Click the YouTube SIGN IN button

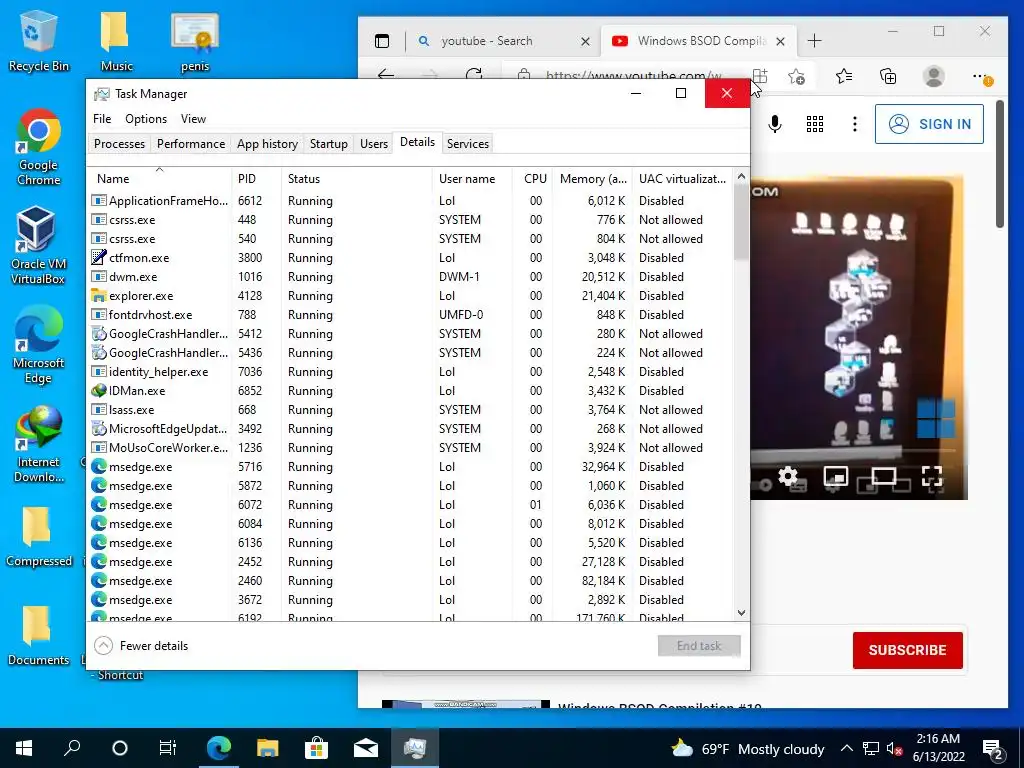pos(929,124)
